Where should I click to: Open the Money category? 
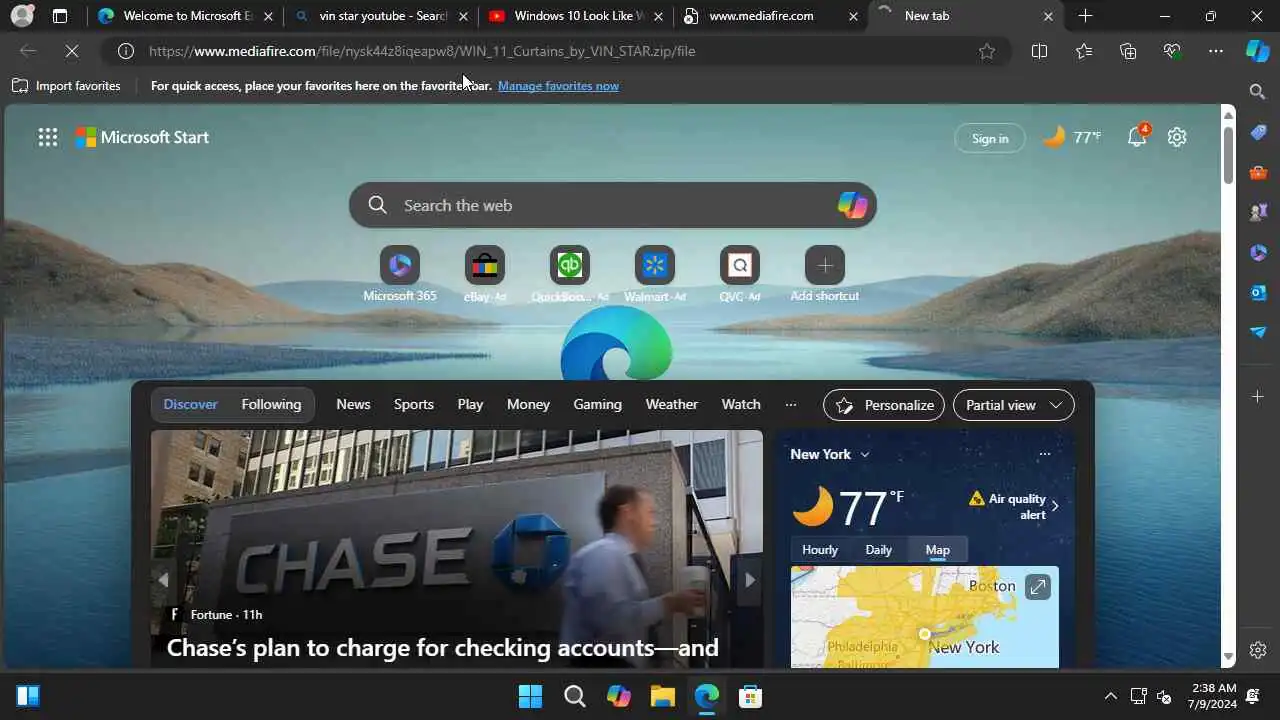click(528, 404)
